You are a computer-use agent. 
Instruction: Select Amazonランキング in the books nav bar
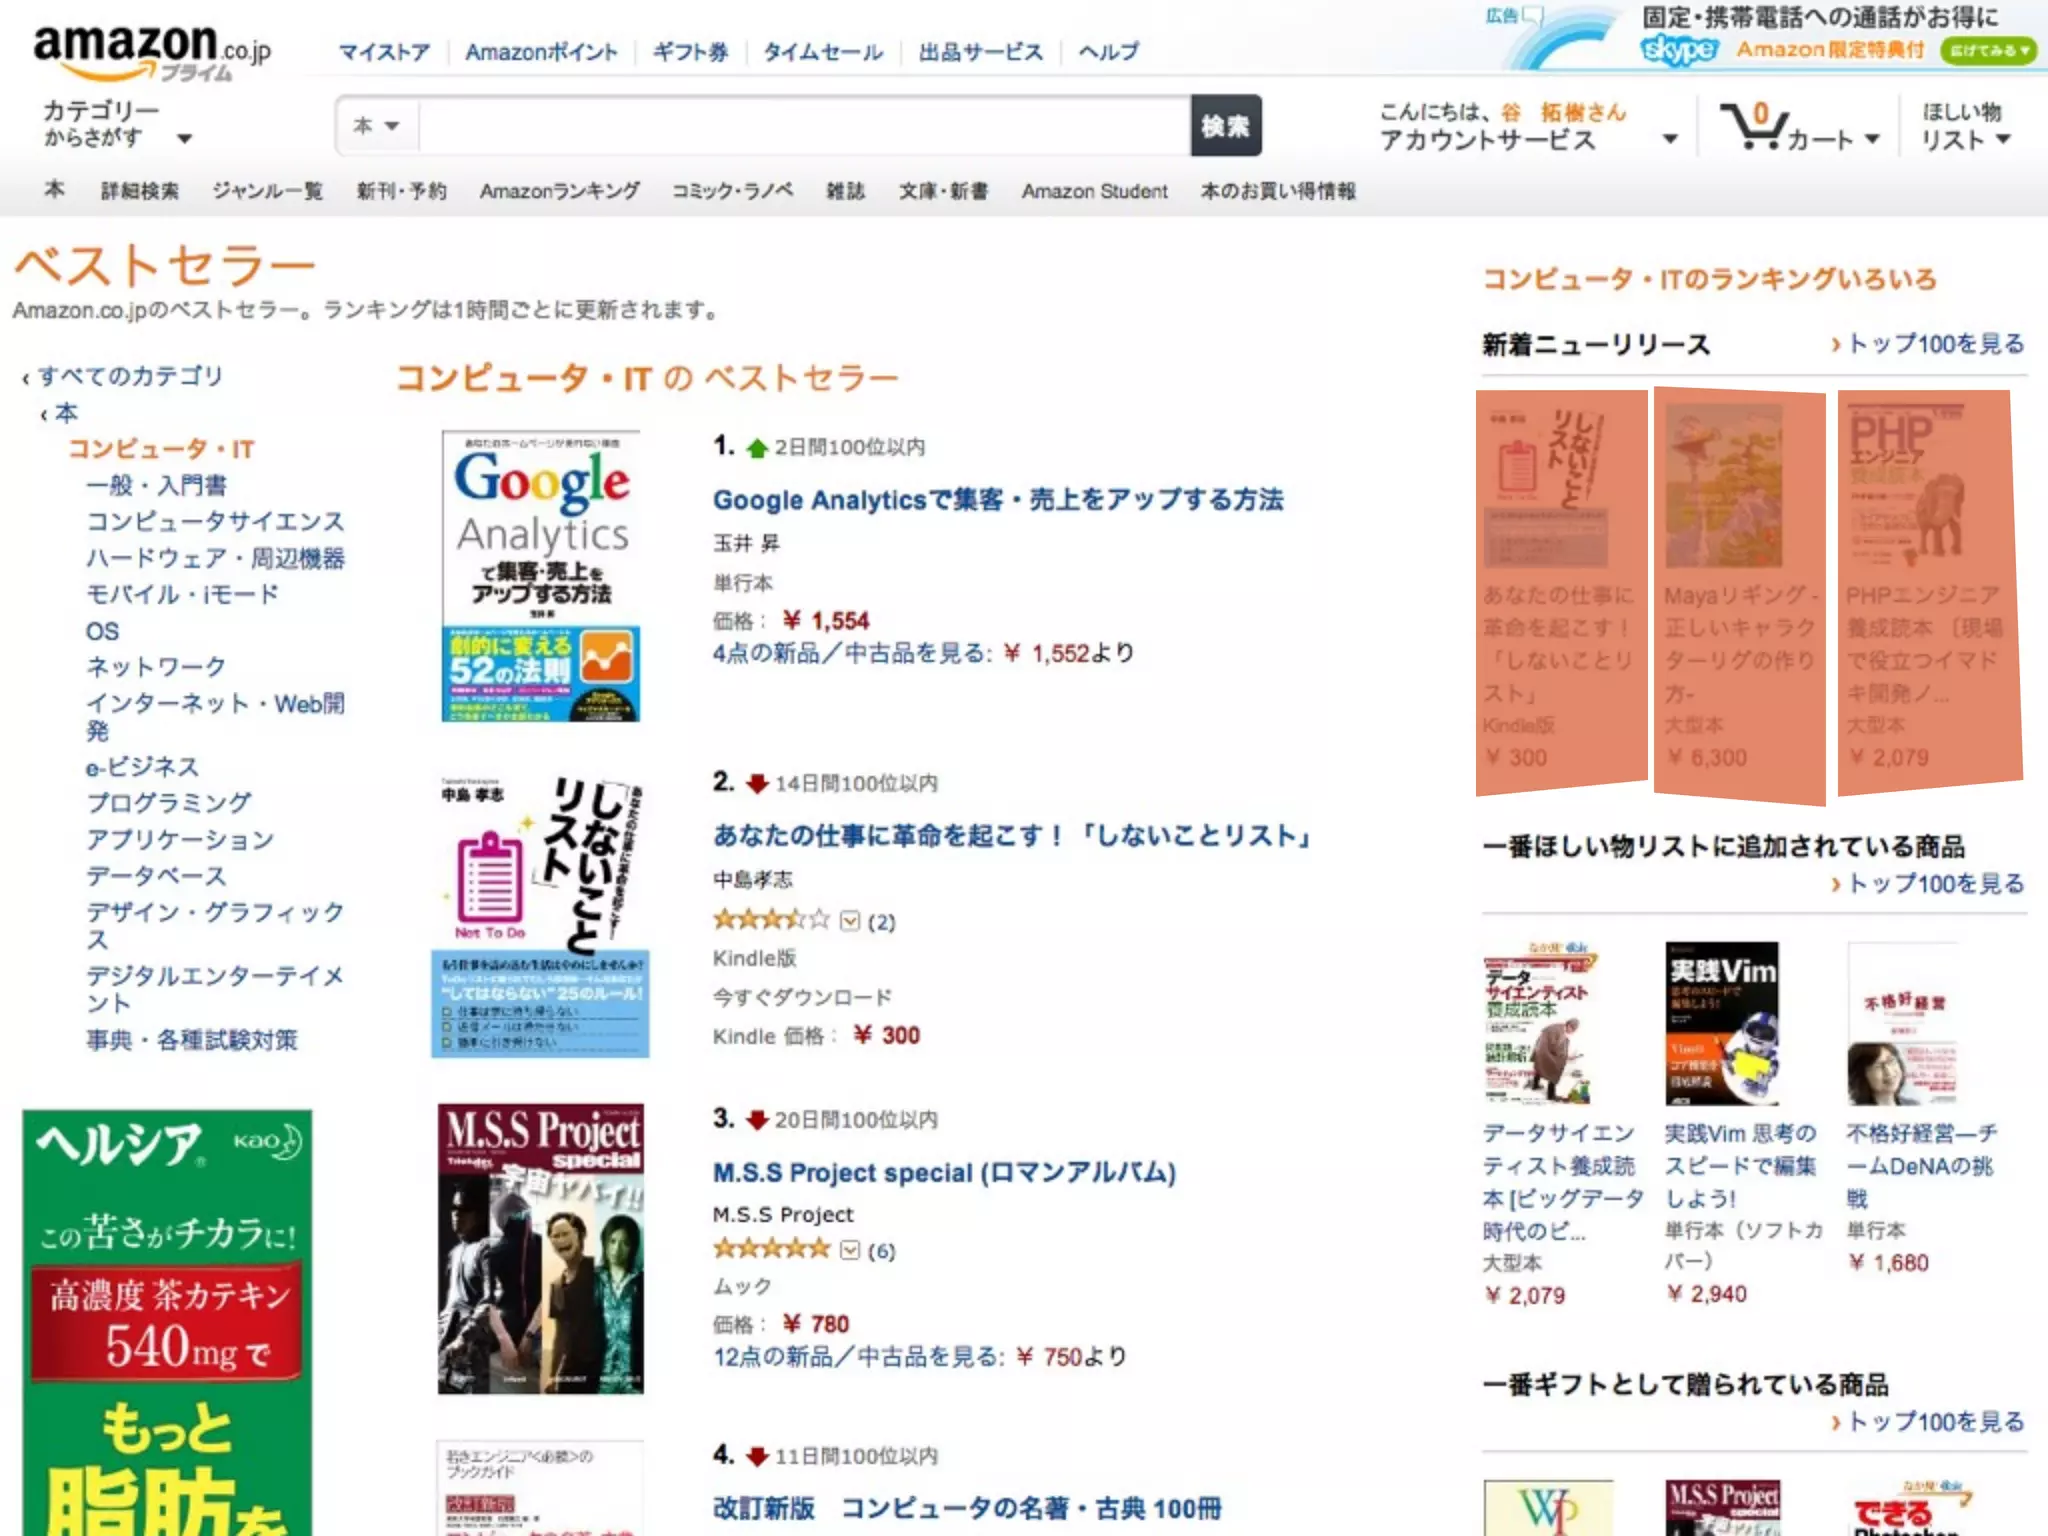click(560, 191)
